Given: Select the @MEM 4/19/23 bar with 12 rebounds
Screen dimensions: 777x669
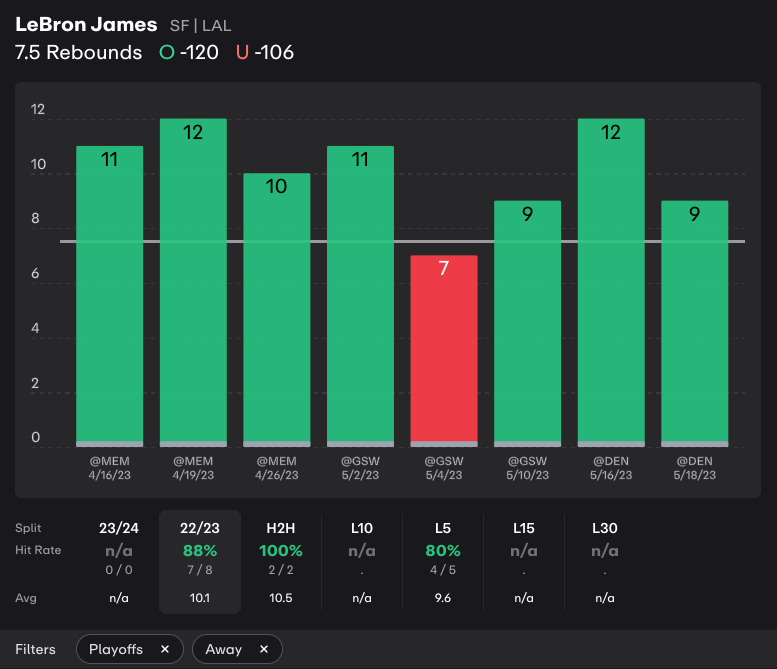Looking at the screenshot, I should tap(193, 282).
